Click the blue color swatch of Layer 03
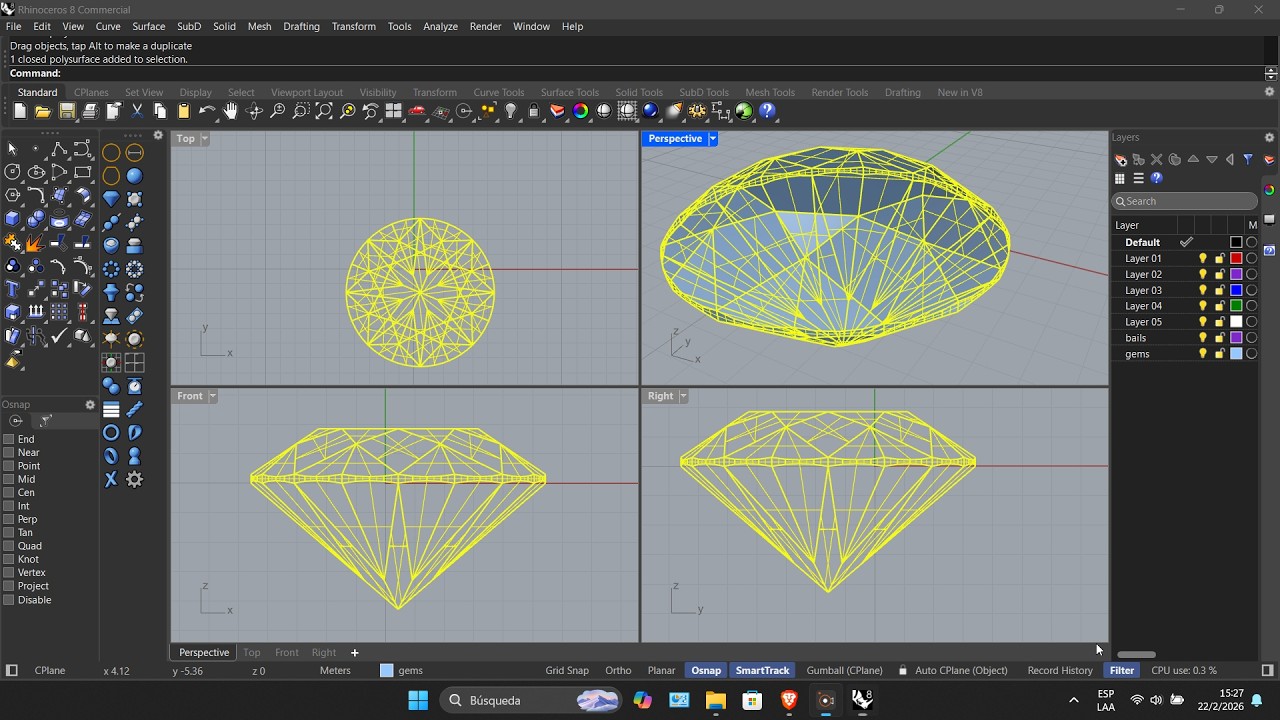The image size is (1280, 720). coord(1236,290)
